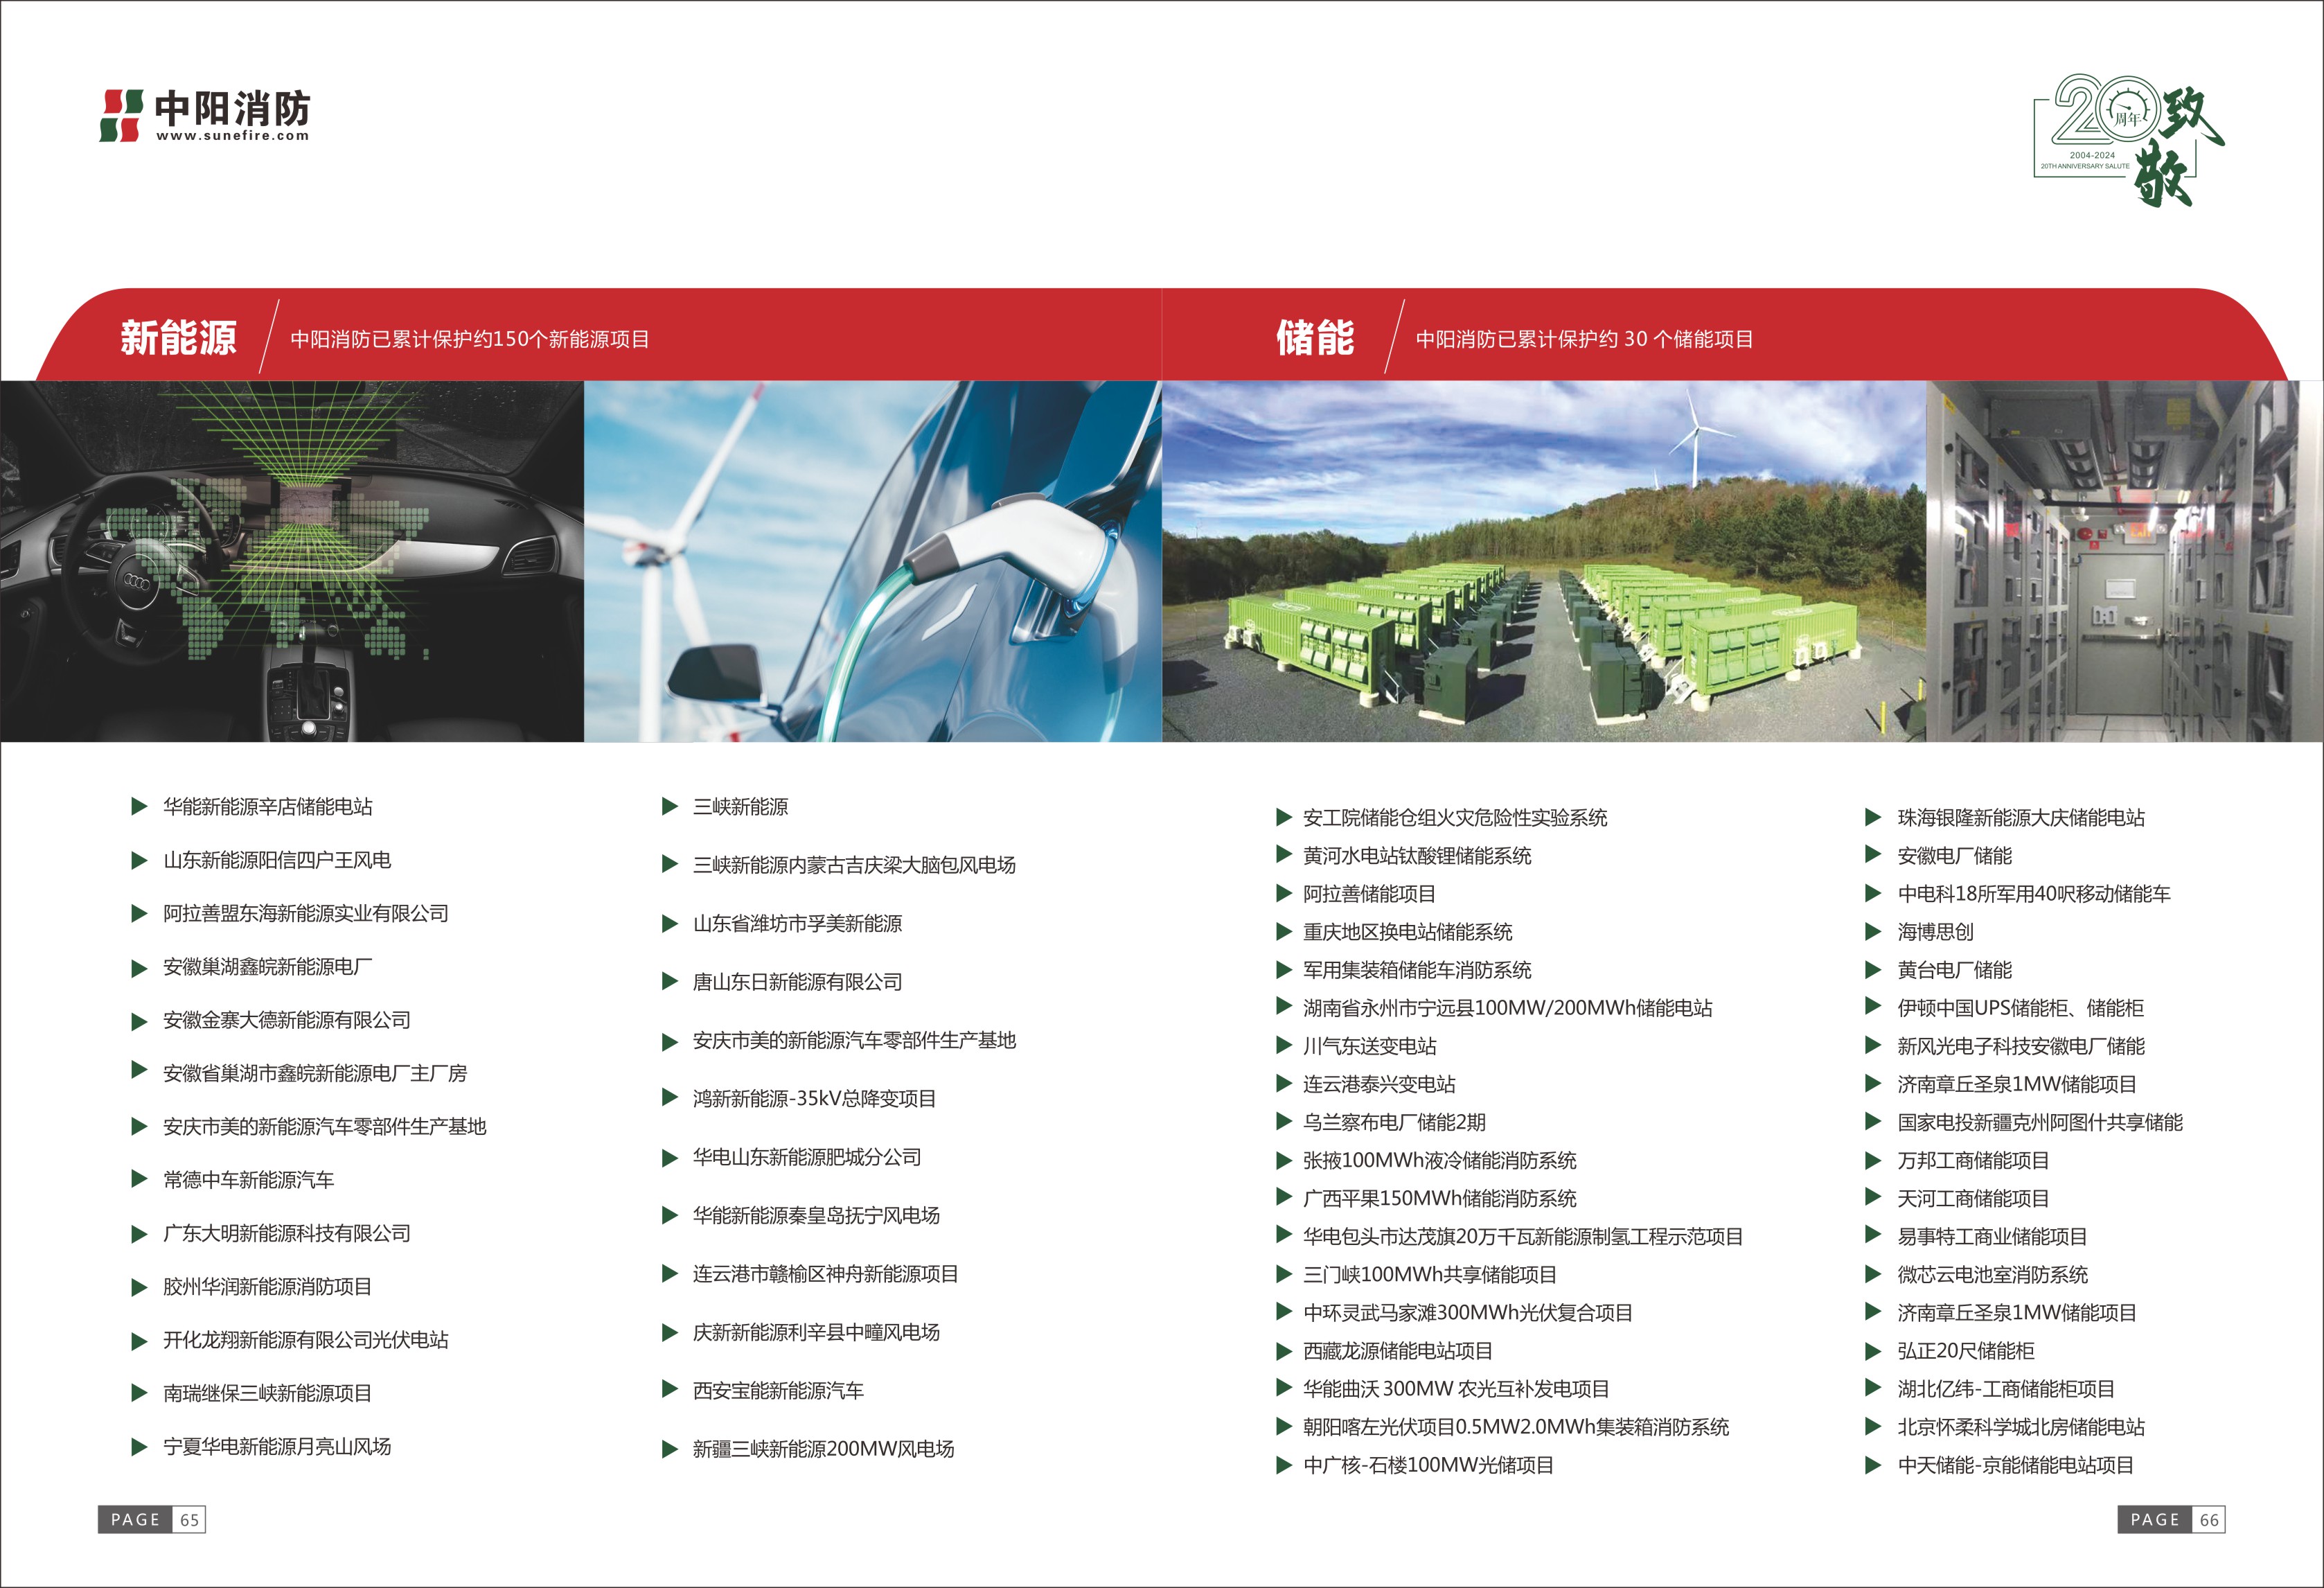Select 山东省潍坊市孚美新能源
Screen dimensions: 2324x1588
pyautogui.click(x=797, y=923)
